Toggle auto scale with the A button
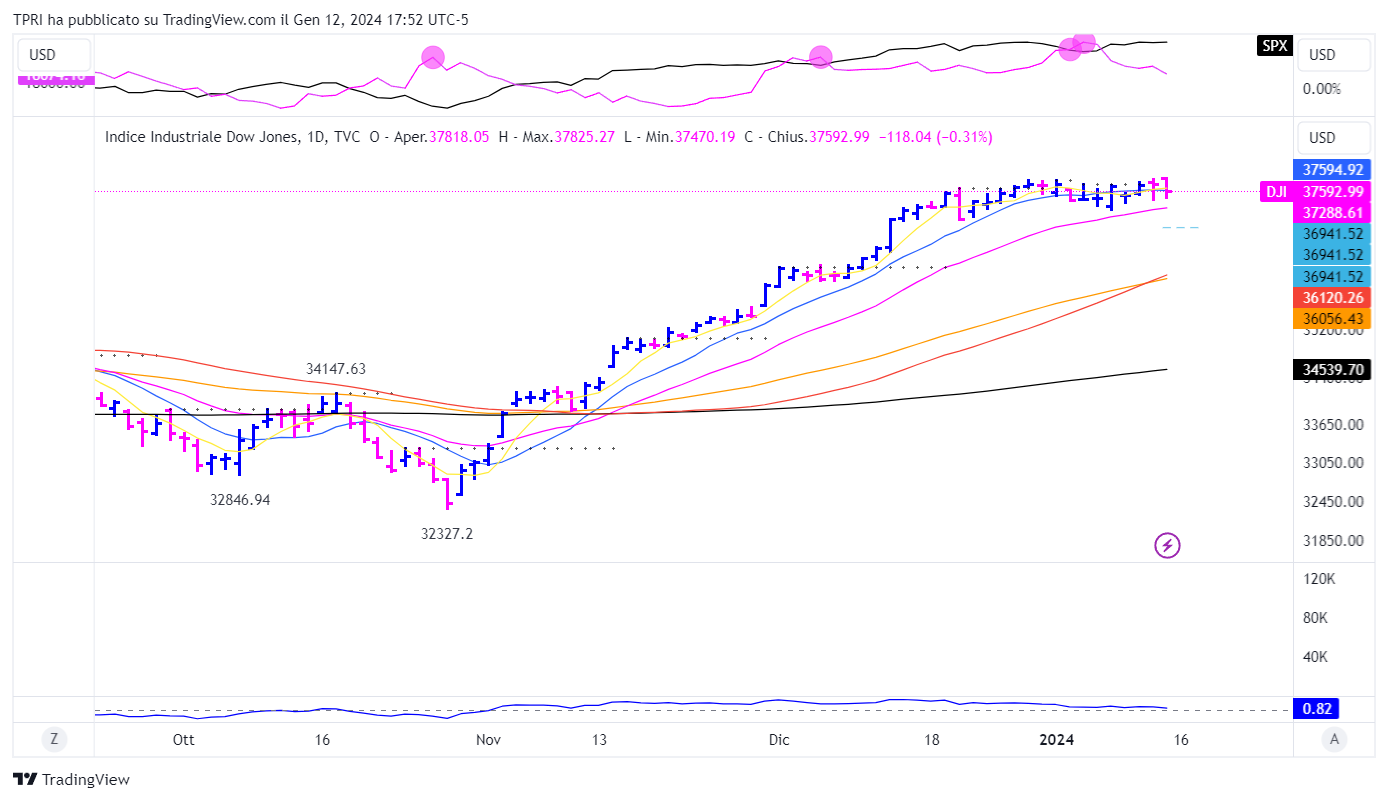 point(1332,740)
